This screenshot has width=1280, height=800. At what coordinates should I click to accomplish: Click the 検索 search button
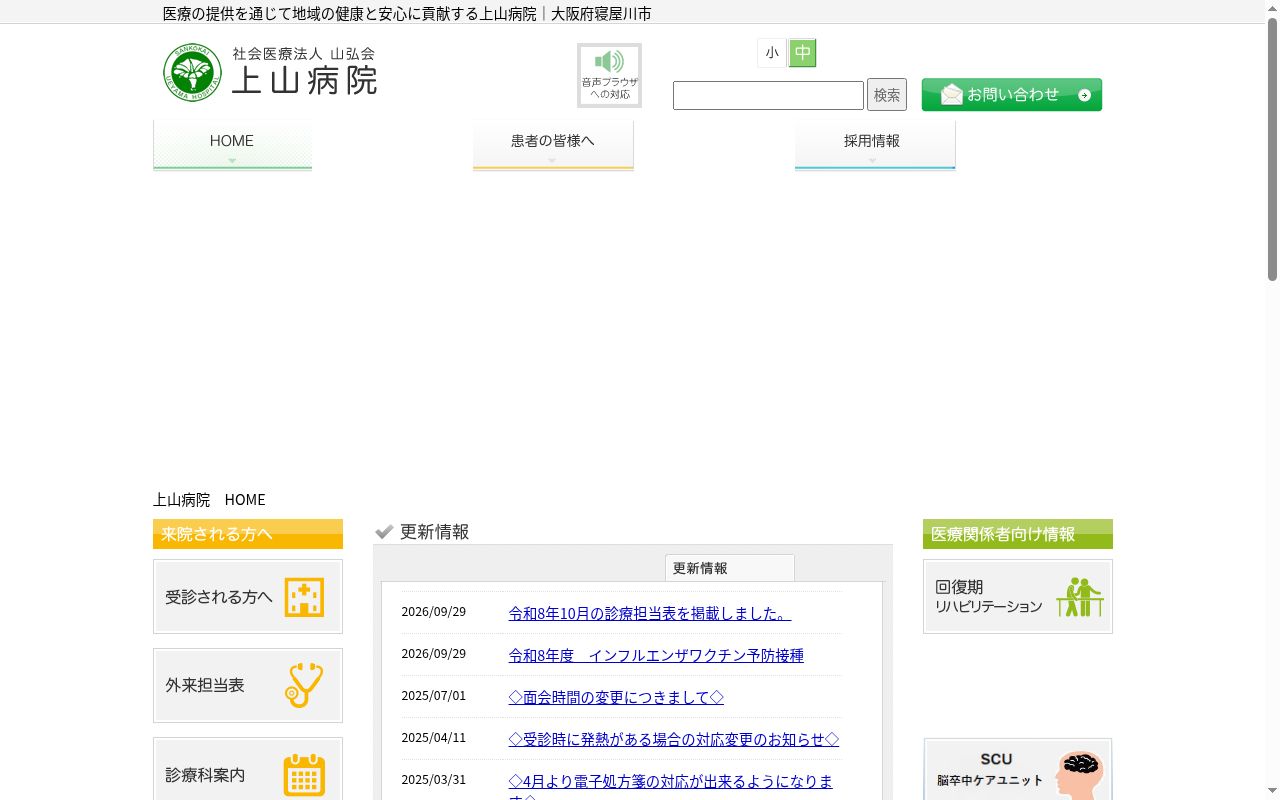point(887,95)
